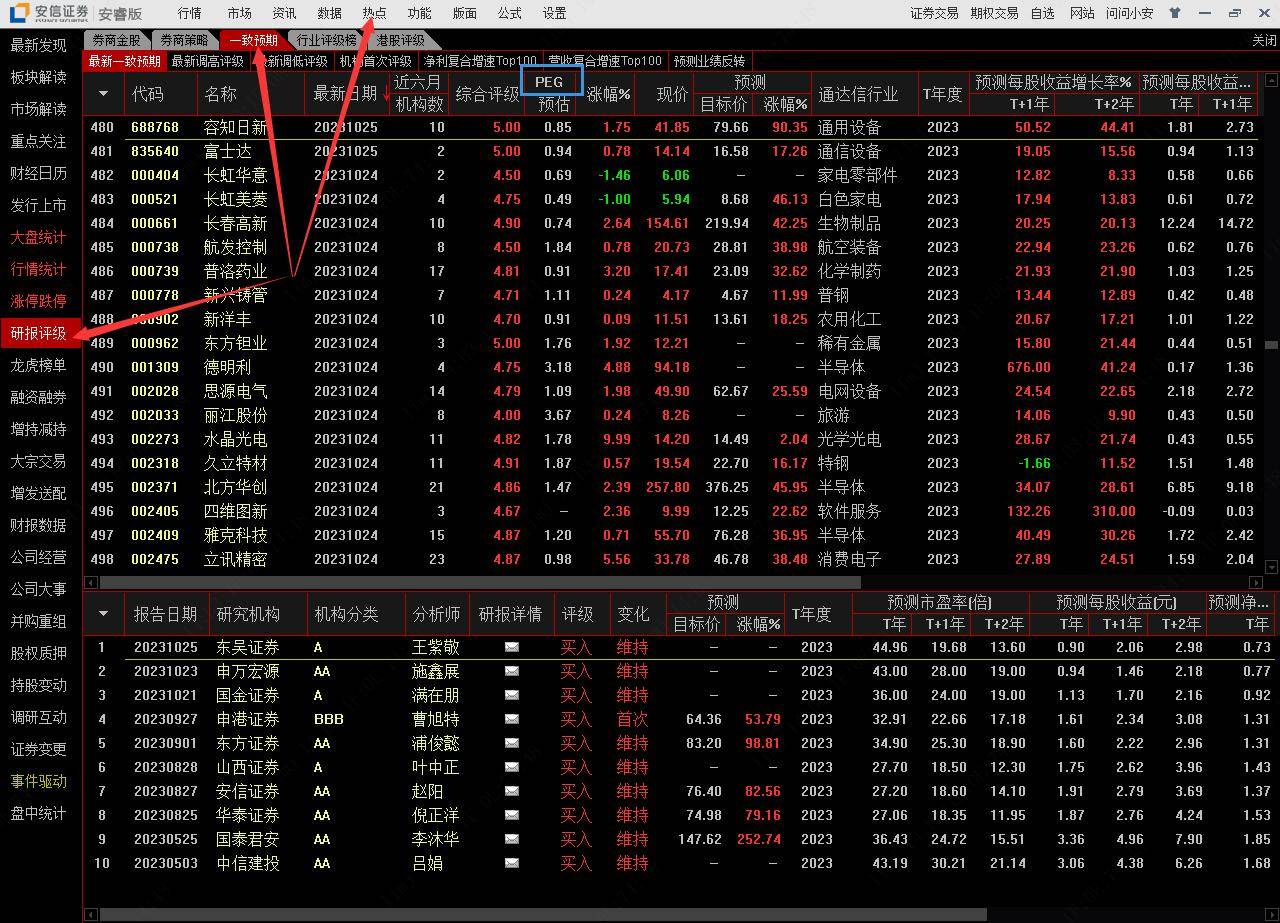Click report table horizontal scrollbar right arrow
Screen dimensions: 1280x923
pos(1272,914)
